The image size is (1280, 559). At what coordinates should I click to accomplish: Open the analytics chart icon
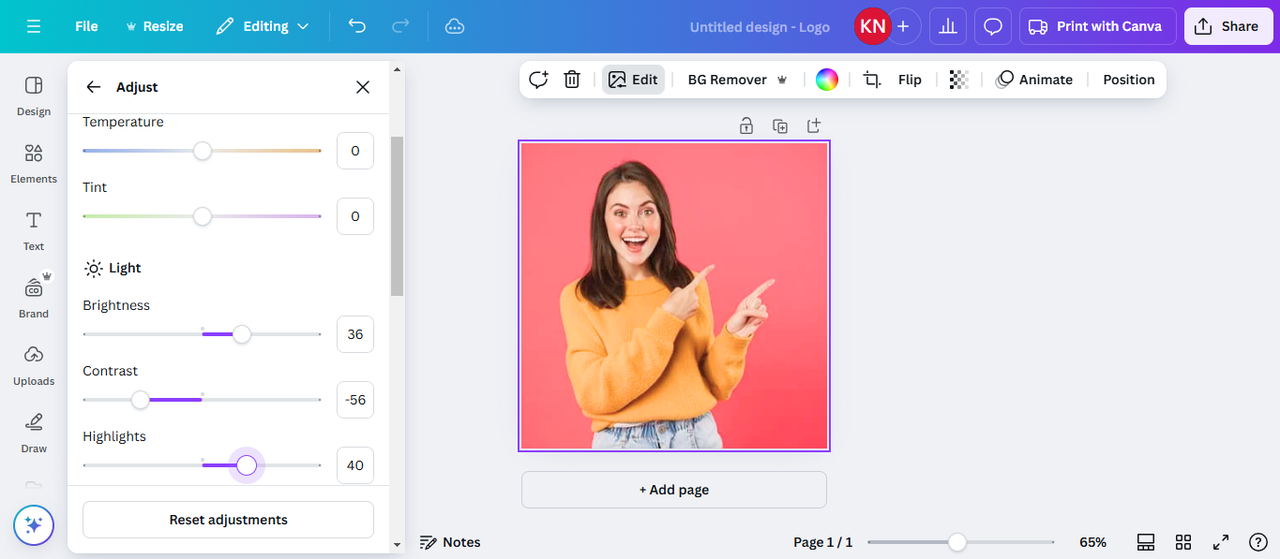[x=948, y=26]
